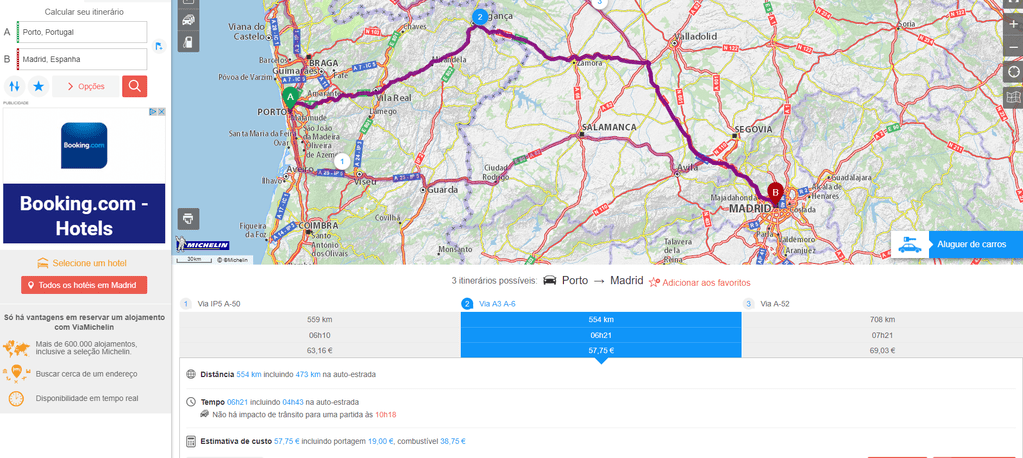Viewport: 1023px width, 458px height.
Task: Click the SALAMANCA city label on map
Action: [609, 127]
